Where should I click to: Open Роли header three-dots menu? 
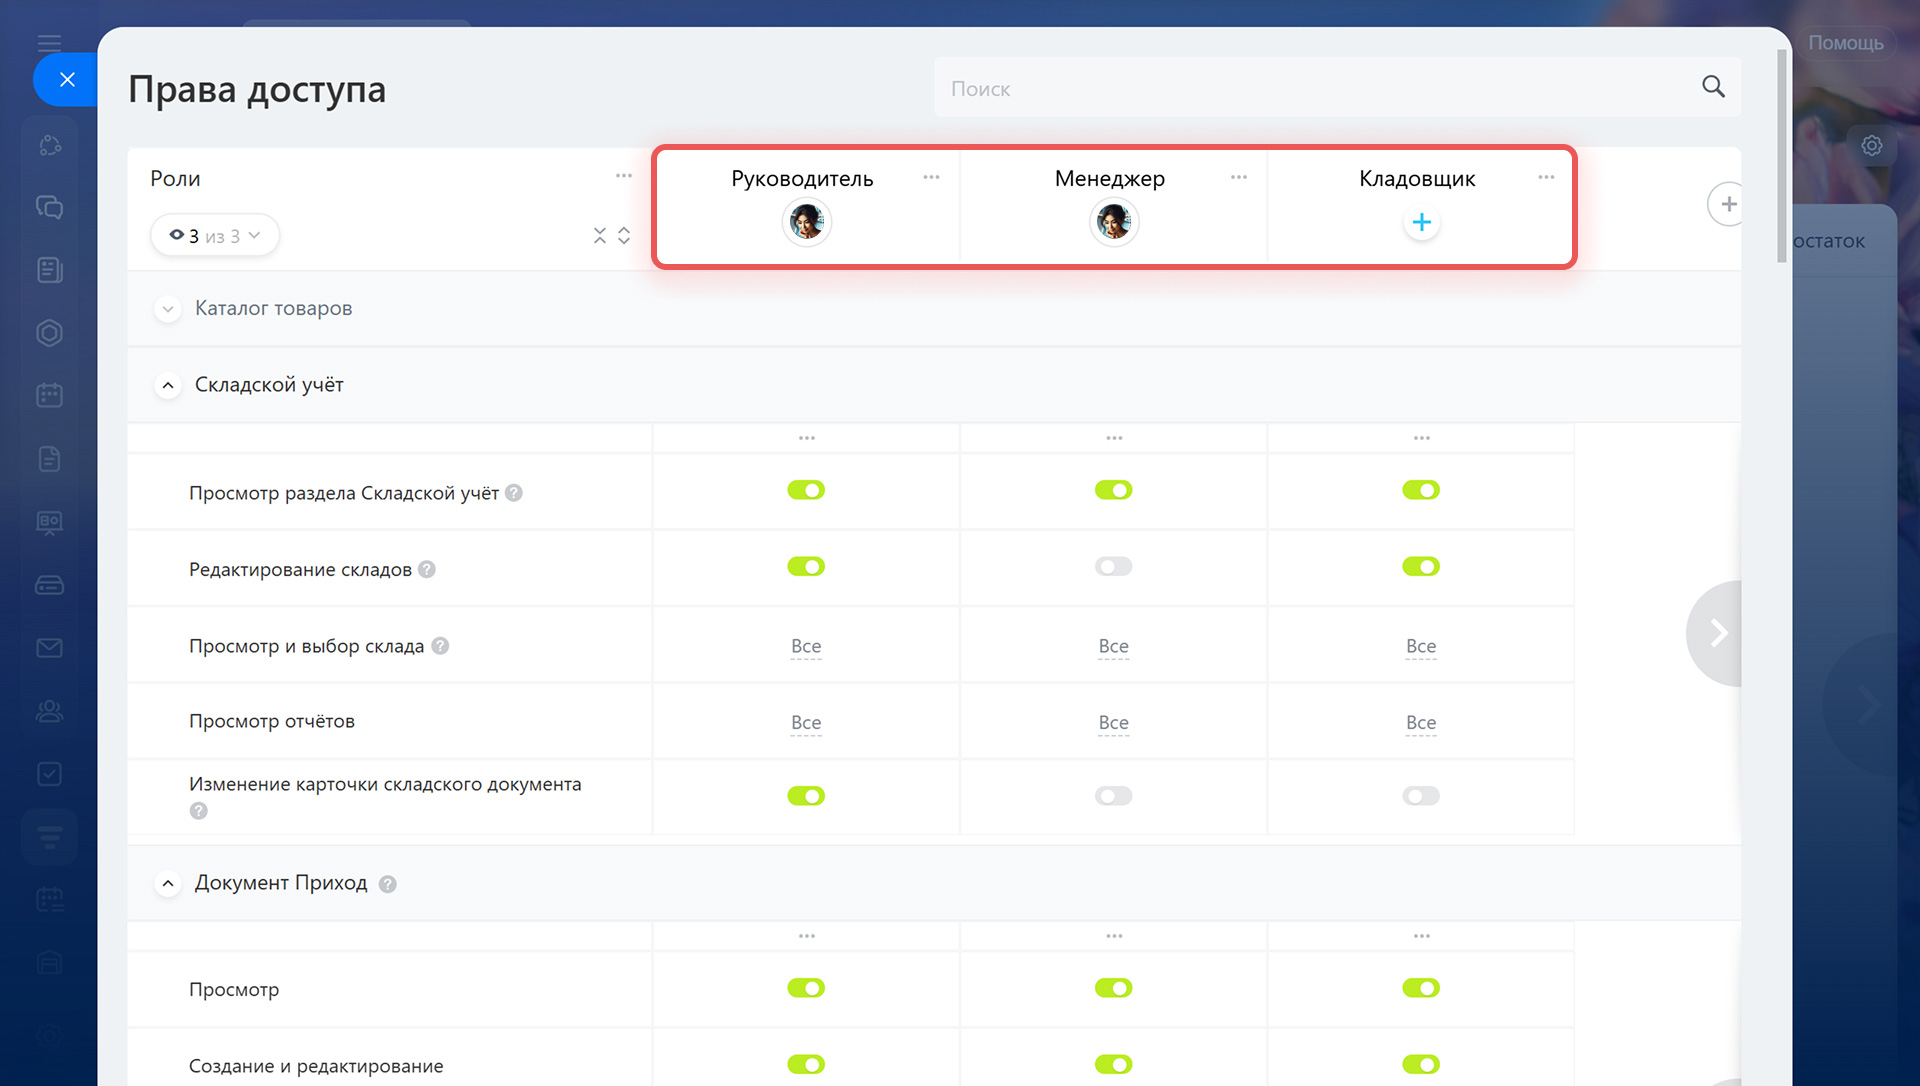pyautogui.click(x=623, y=176)
